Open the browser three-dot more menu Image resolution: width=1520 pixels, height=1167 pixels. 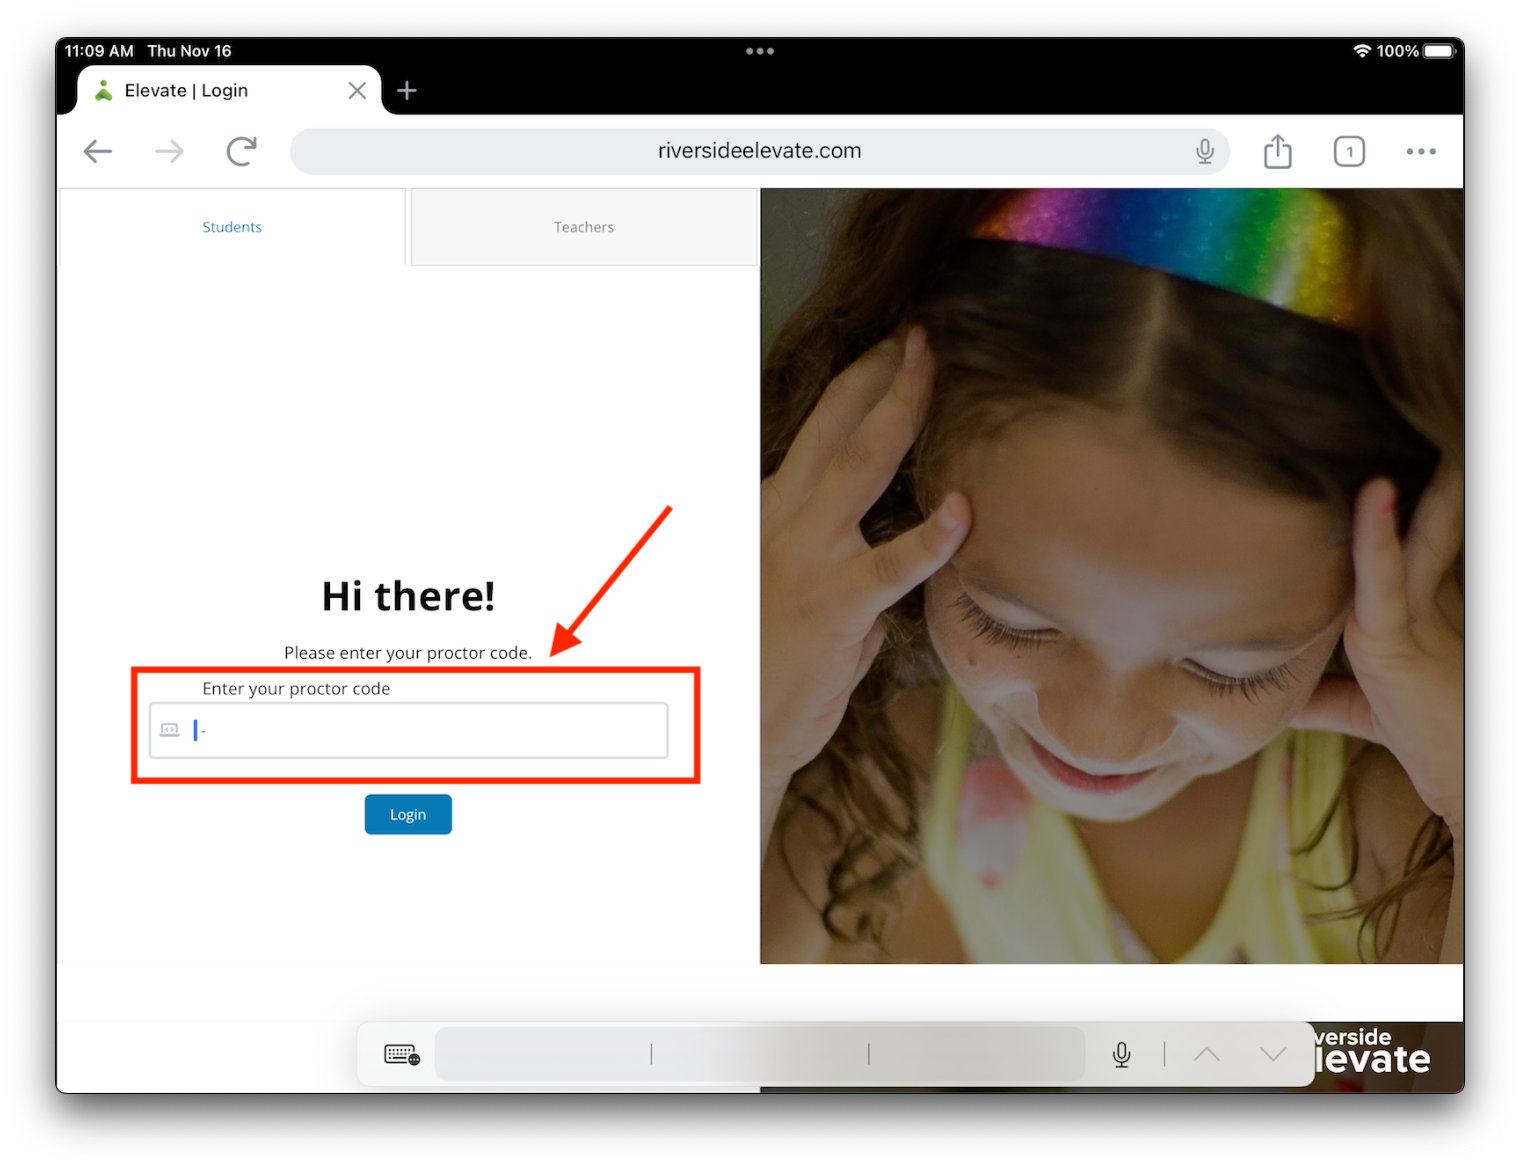click(1420, 152)
